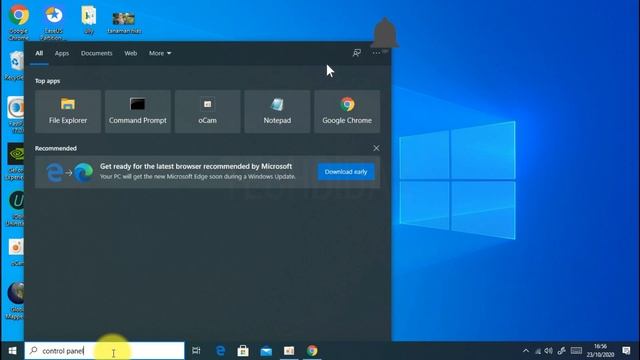Viewport: 640px width, 360px height.
Task: Click the magnifier icon in search box
Action: click(x=33, y=351)
